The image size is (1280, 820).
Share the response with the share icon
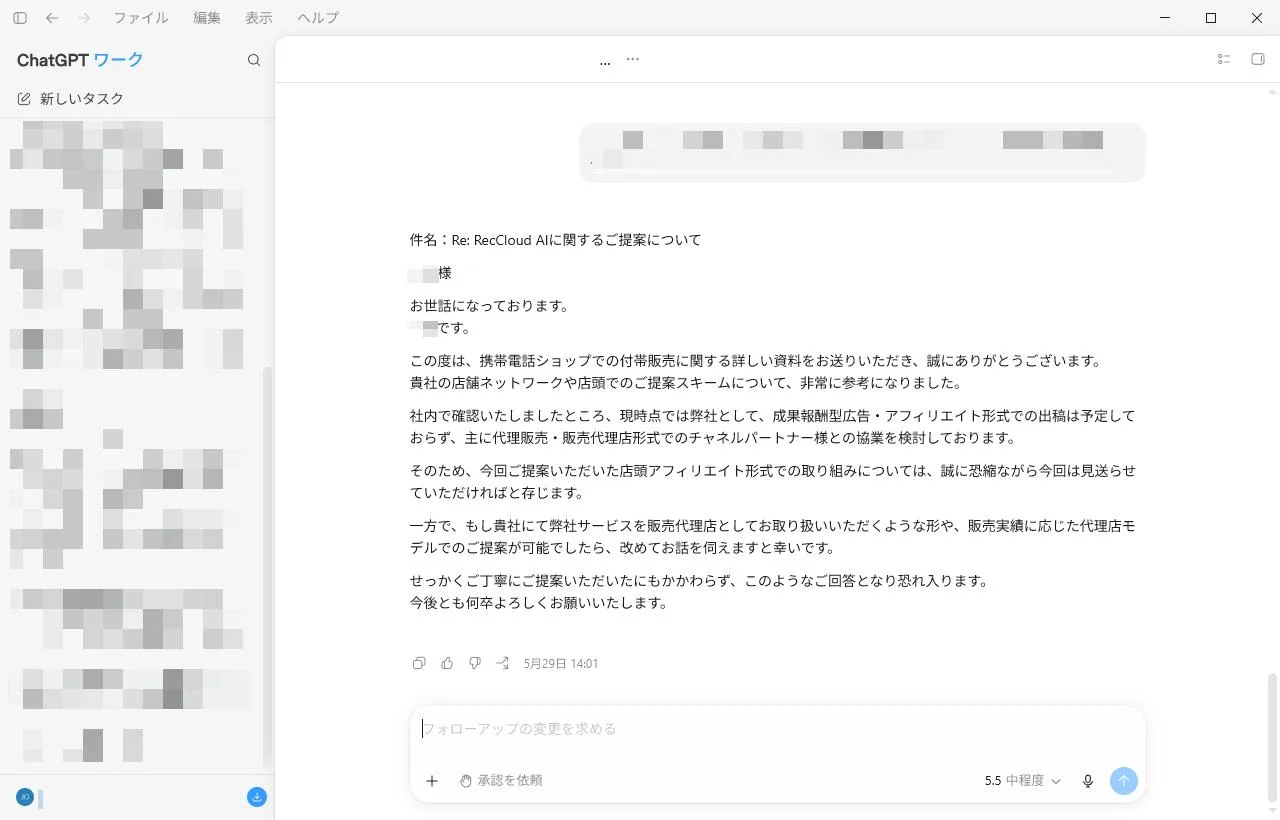pos(503,663)
